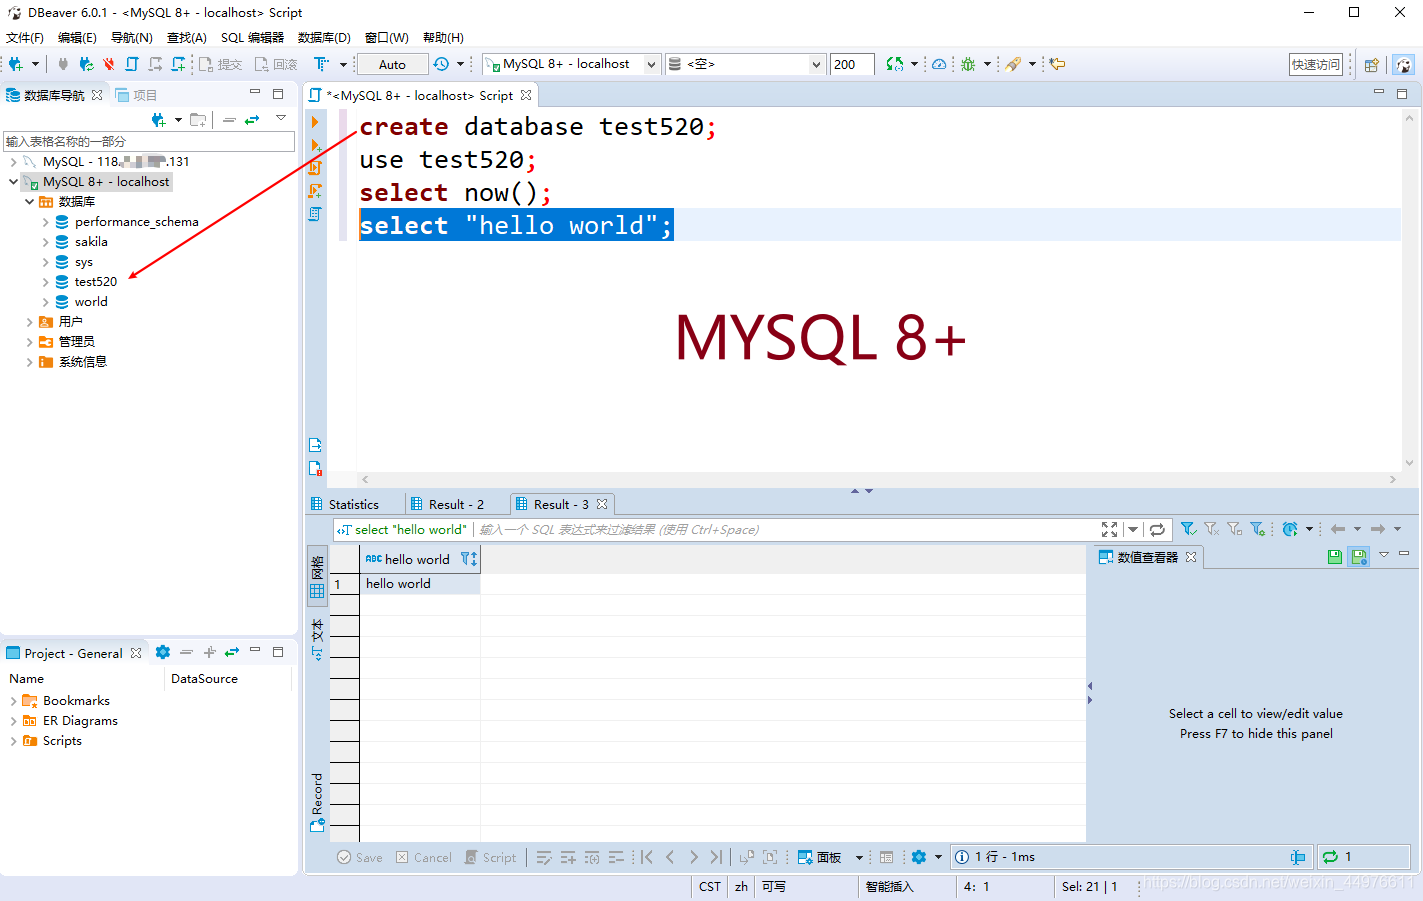Collapse the 数据库 folder node
Viewport: 1423px width, 901px height.
tap(29, 202)
